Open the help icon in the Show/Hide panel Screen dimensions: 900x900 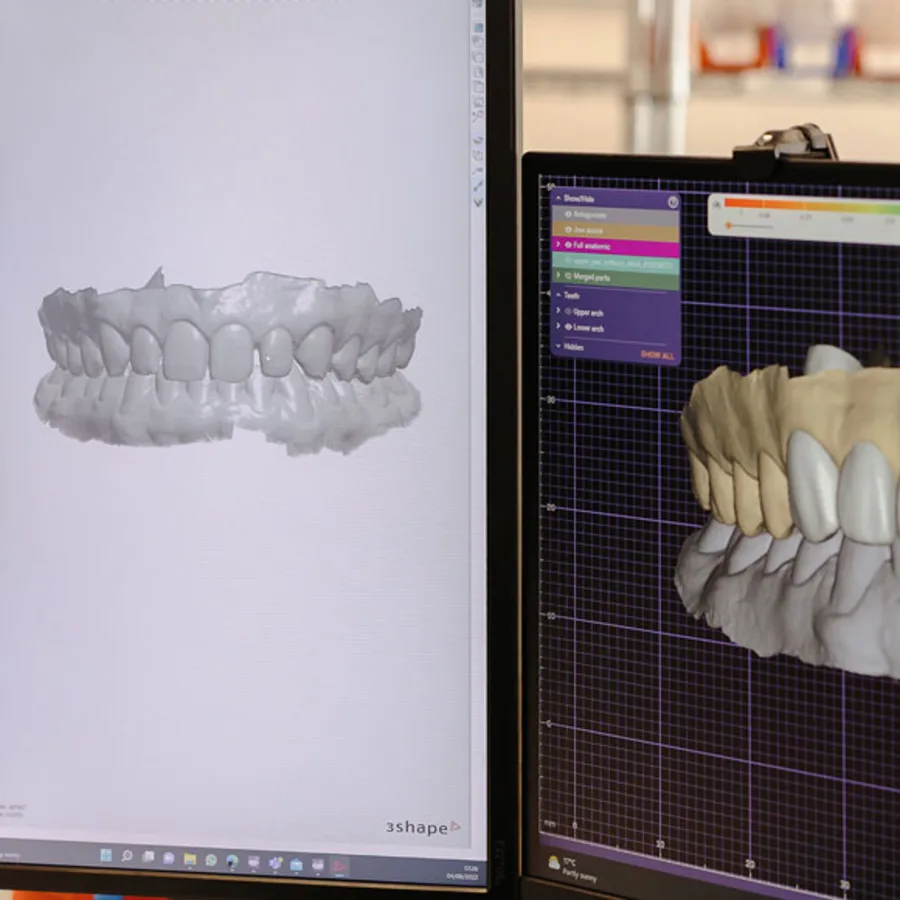pyautogui.click(x=673, y=202)
